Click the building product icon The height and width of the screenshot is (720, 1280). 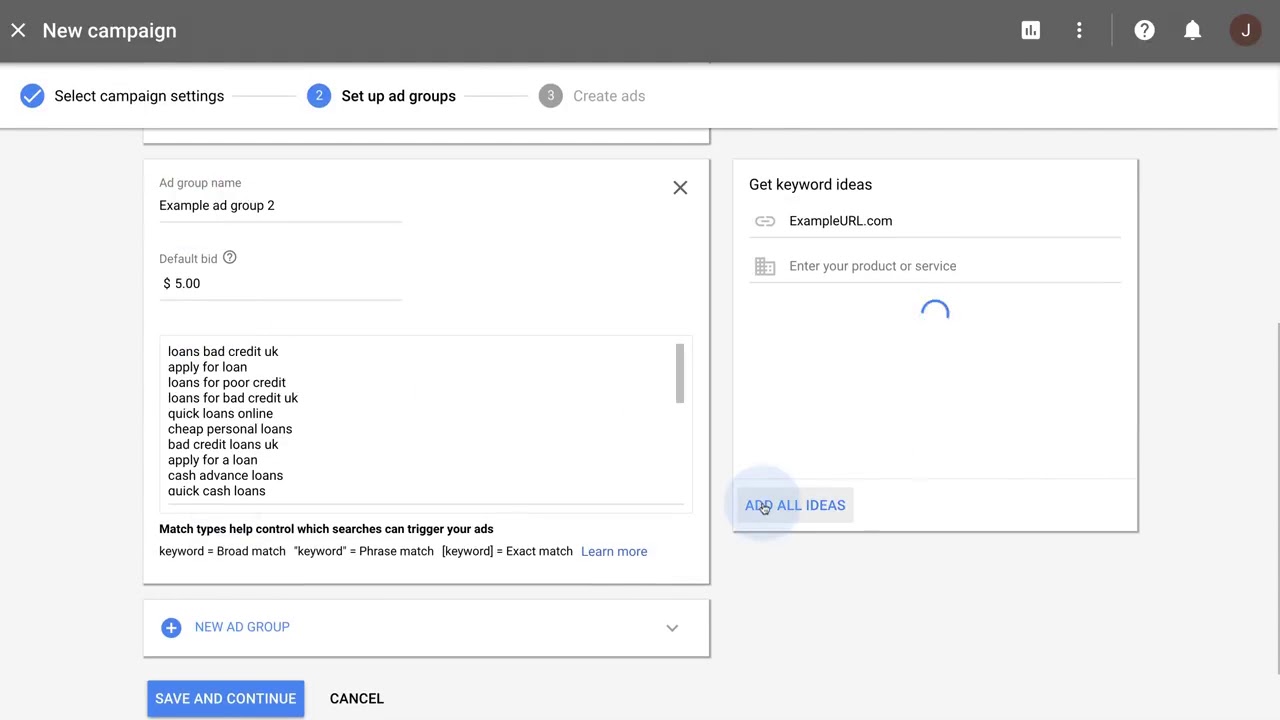[x=765, y=266]
